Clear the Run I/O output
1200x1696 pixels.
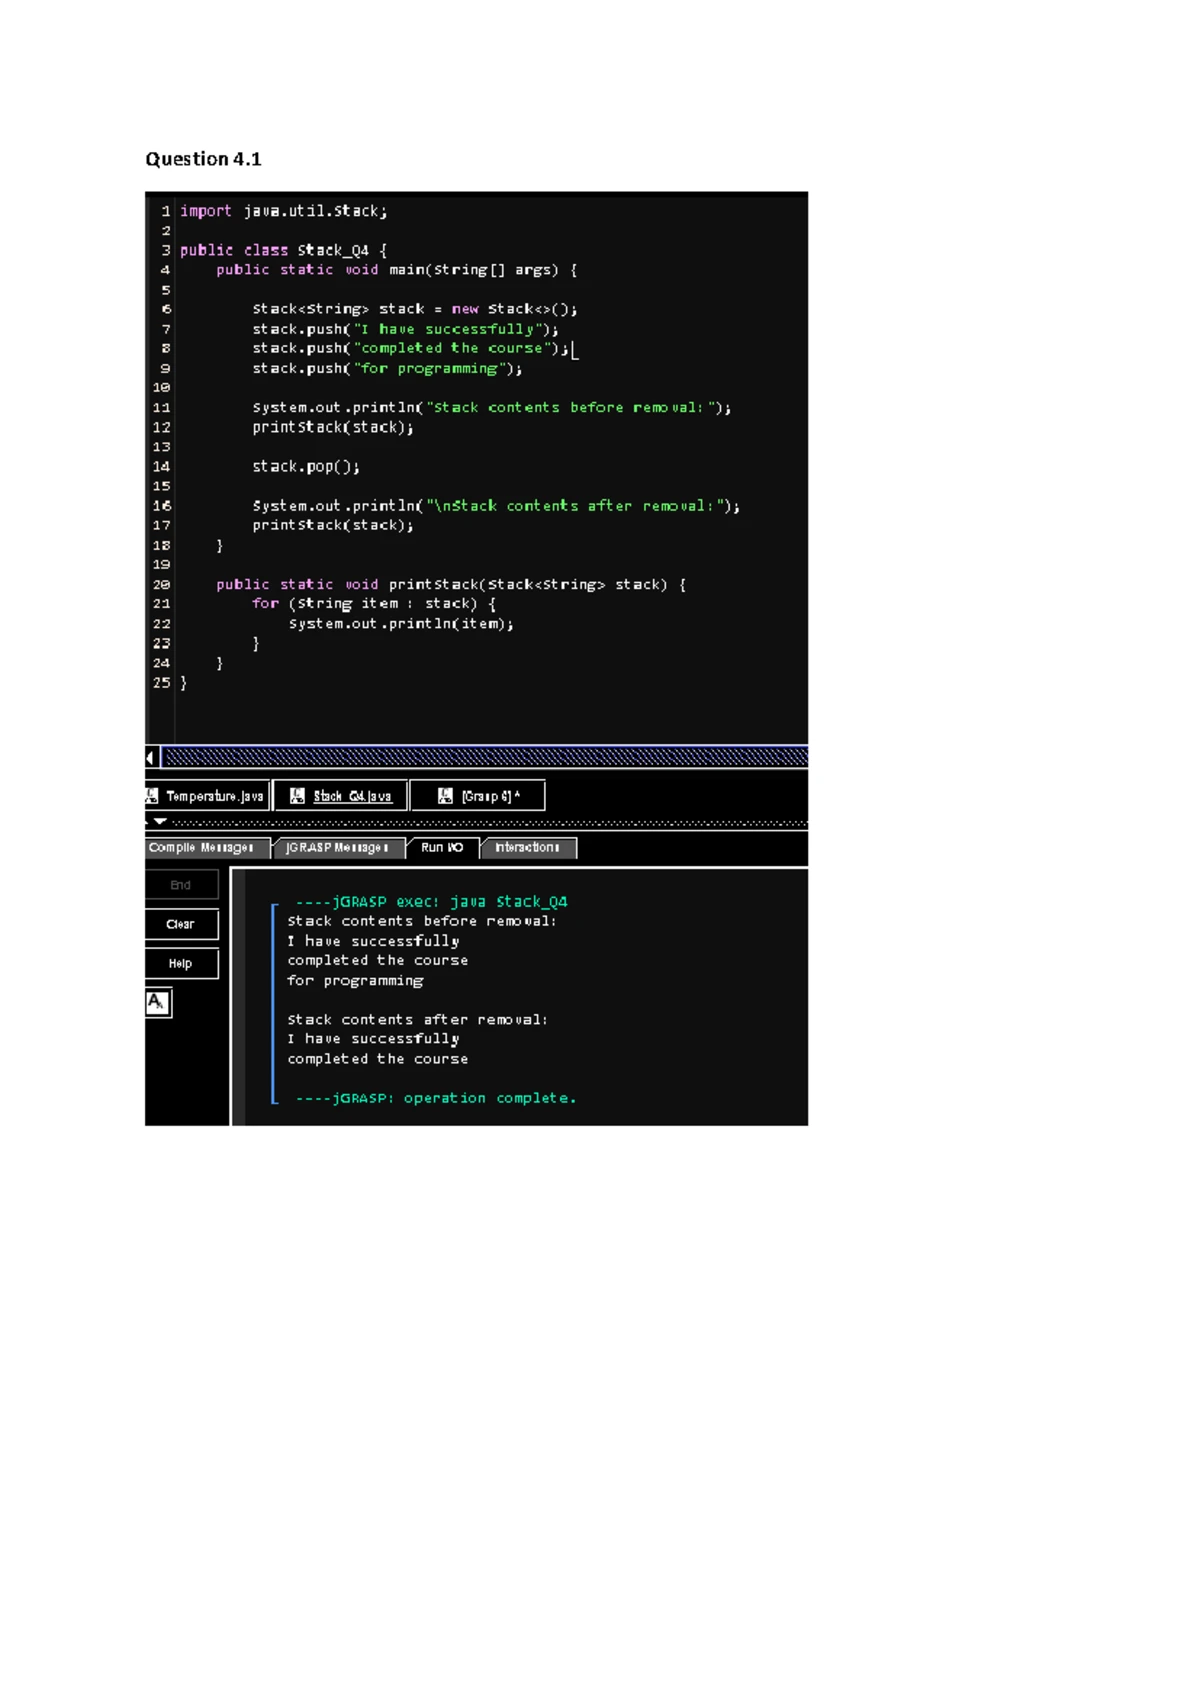tap(181, 924)
